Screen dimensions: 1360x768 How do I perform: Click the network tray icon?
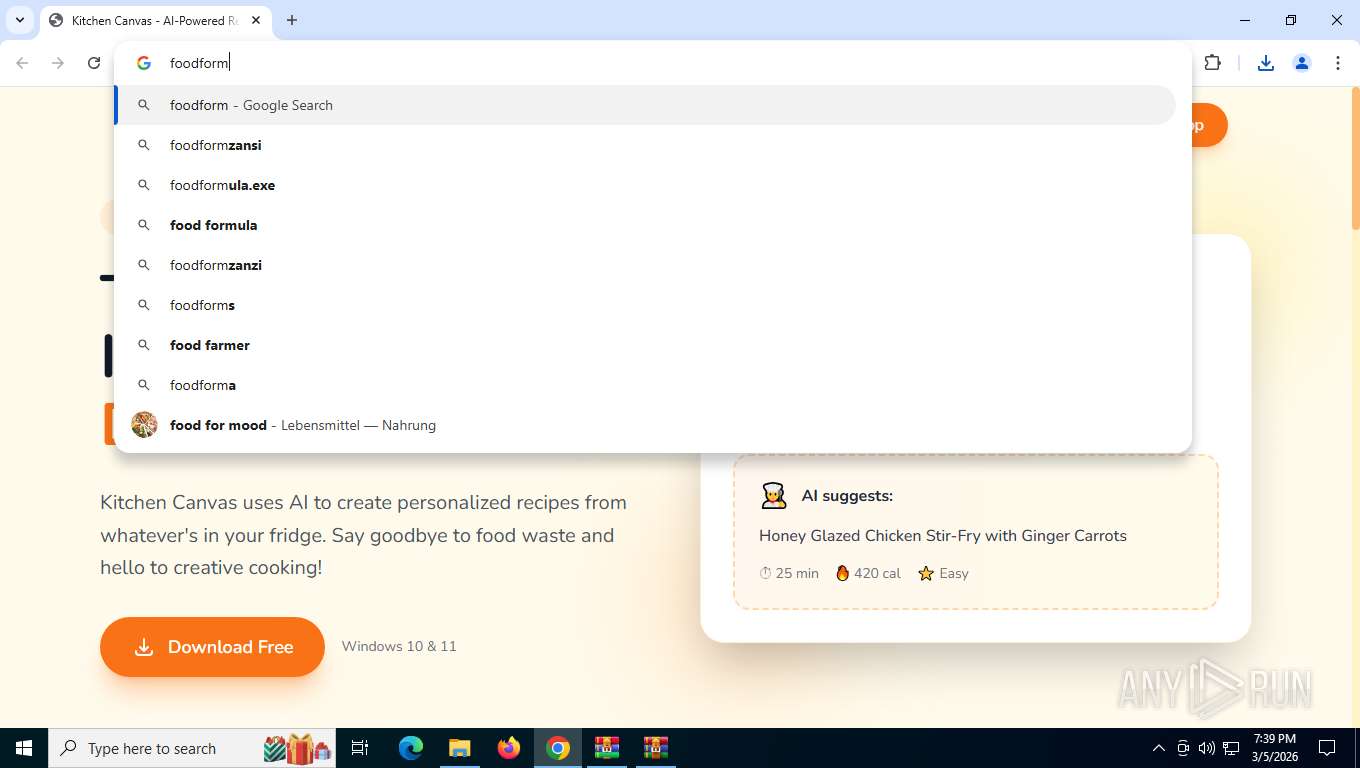(1231, 748)
